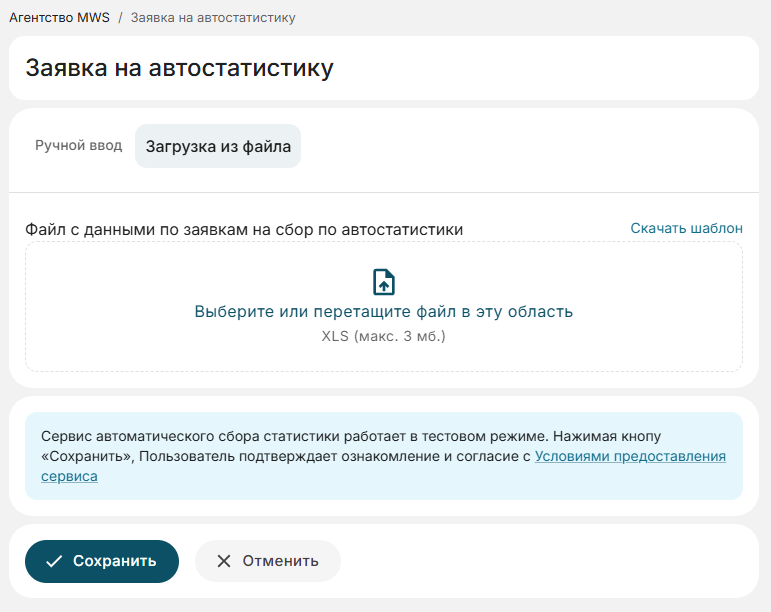Select the Загрузка из файла tab
The height and width of the screenshot is (612, 771).
218,146
